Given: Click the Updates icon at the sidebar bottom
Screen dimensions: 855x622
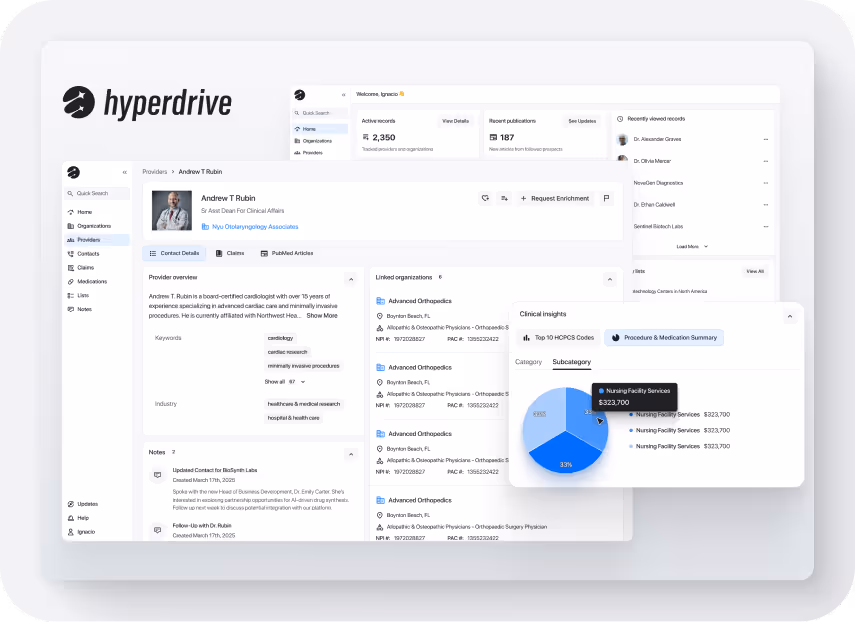Looking at the screenshot, I should click(70, 504).
